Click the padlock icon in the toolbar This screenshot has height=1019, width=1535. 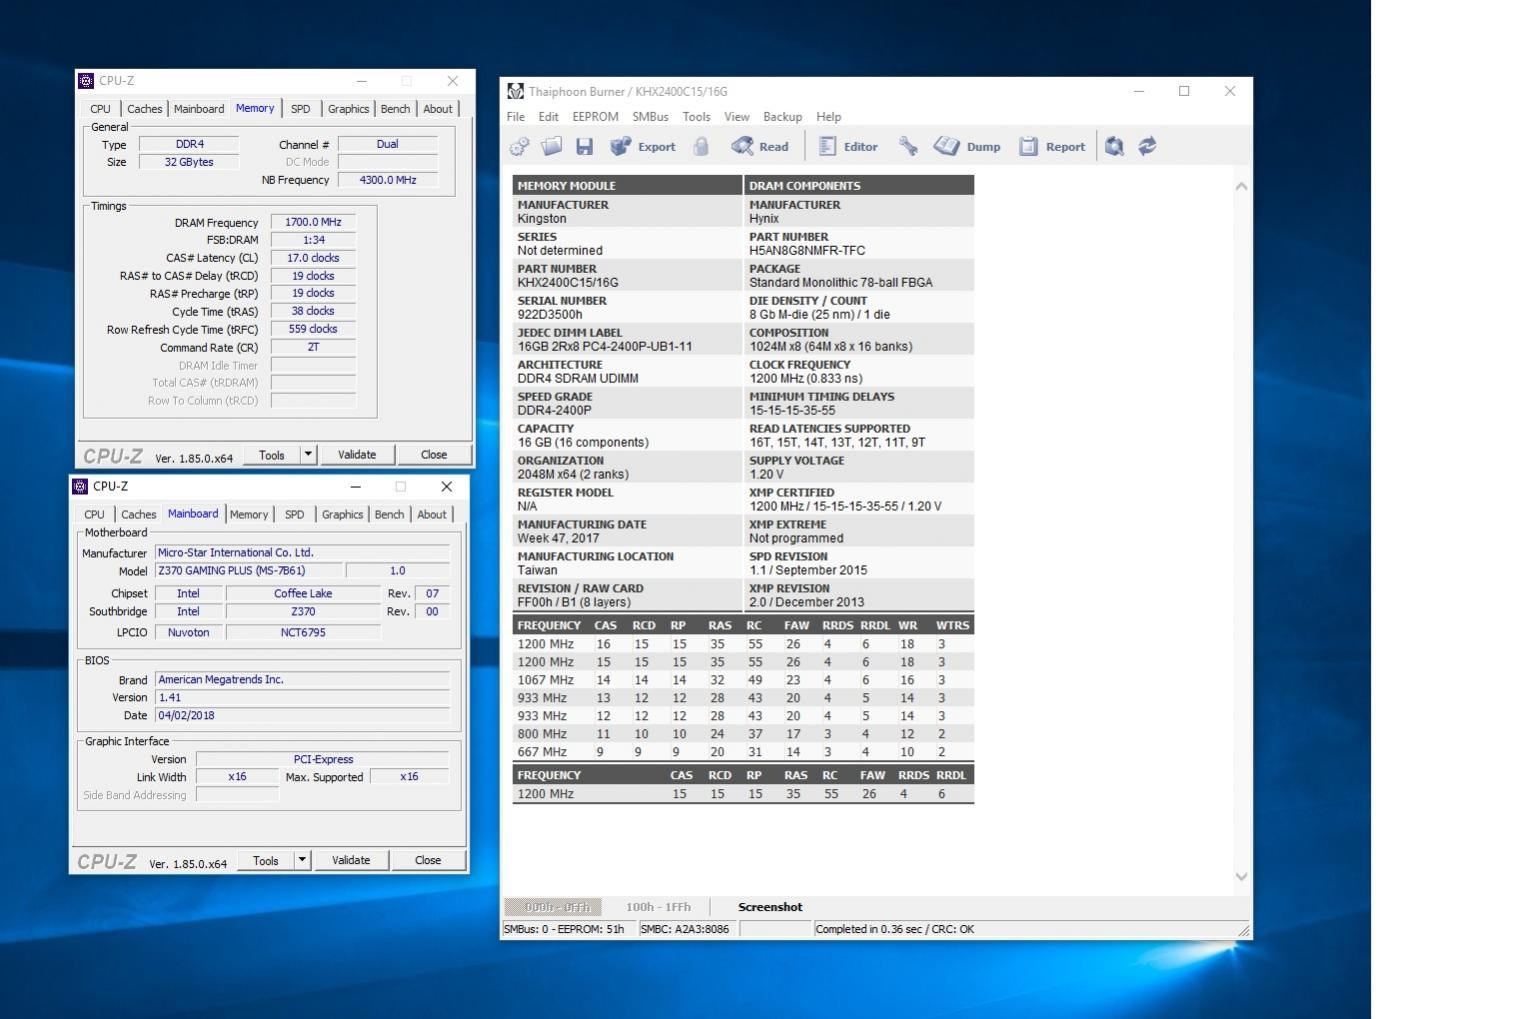coord(701,147)
